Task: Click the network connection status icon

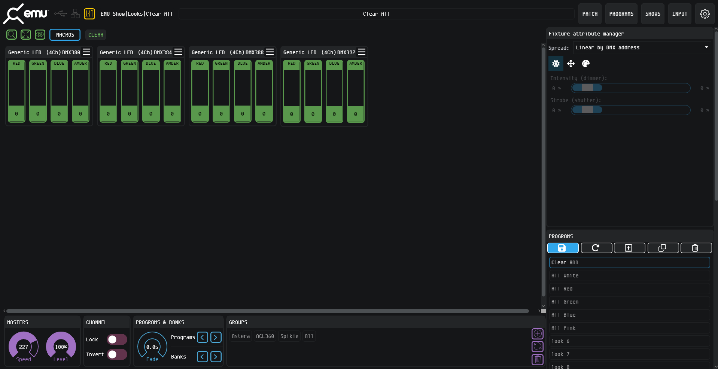Action: [x=76, y=14]
